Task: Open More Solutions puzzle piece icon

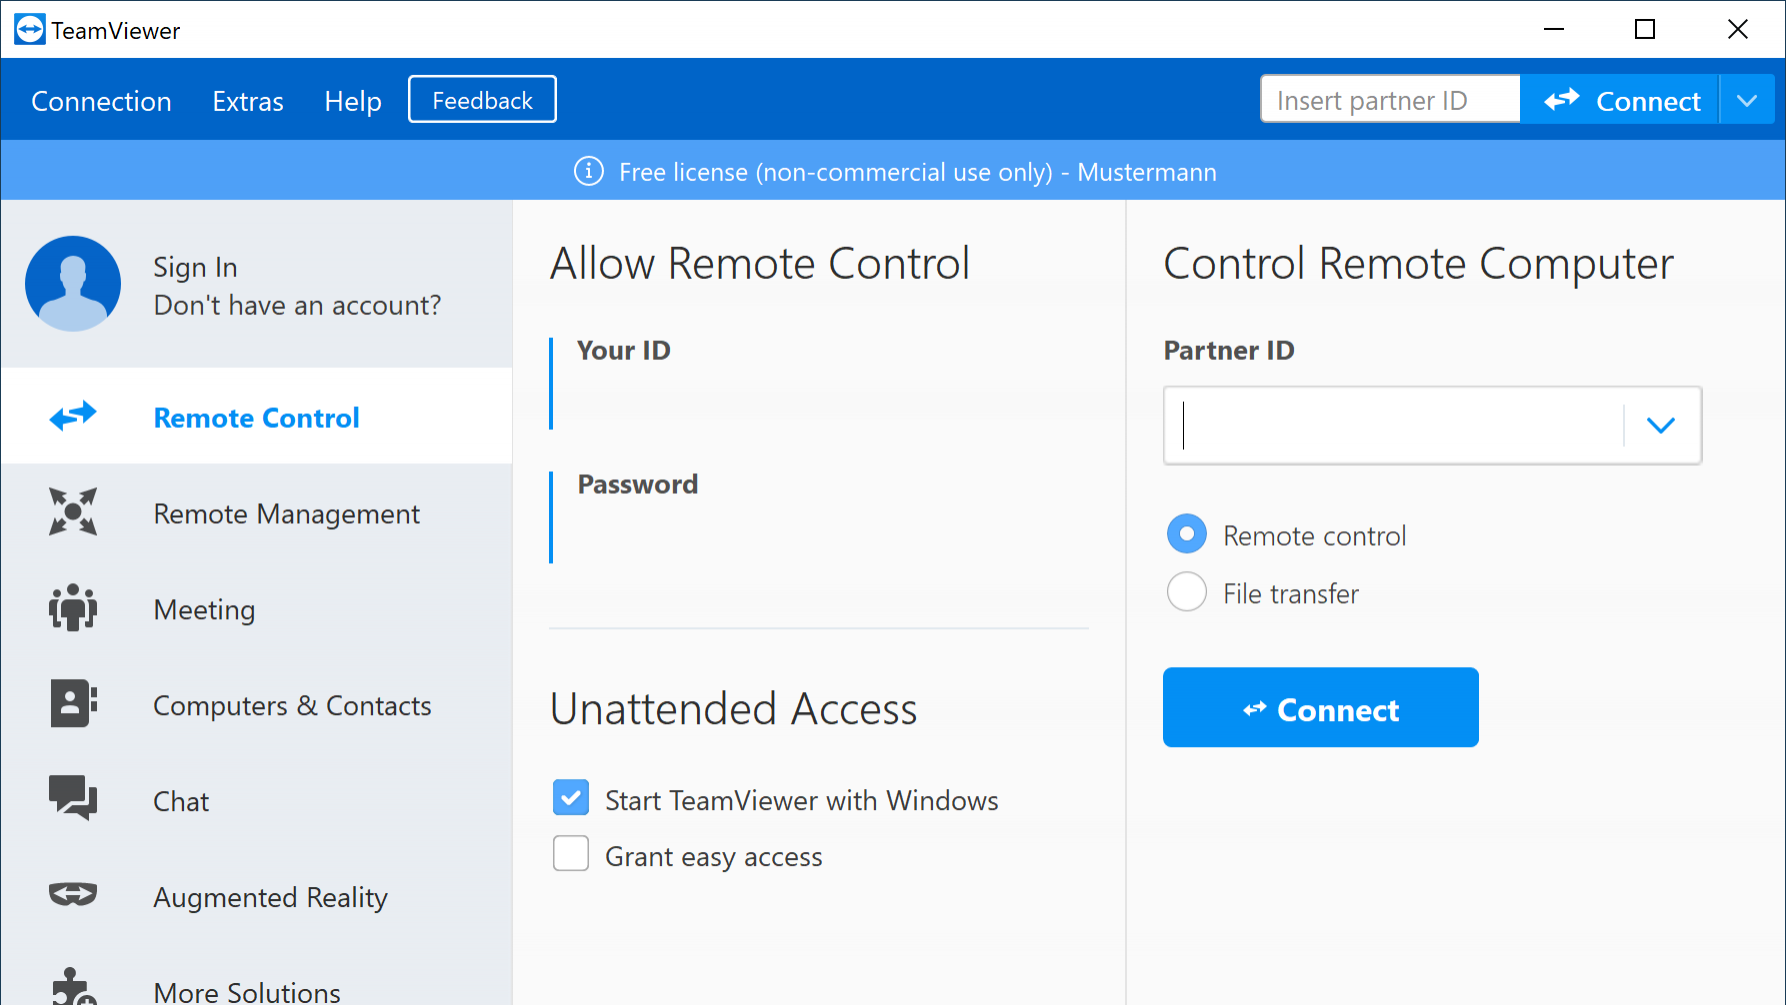Action: pyautogui.click(x=73, y=987)
